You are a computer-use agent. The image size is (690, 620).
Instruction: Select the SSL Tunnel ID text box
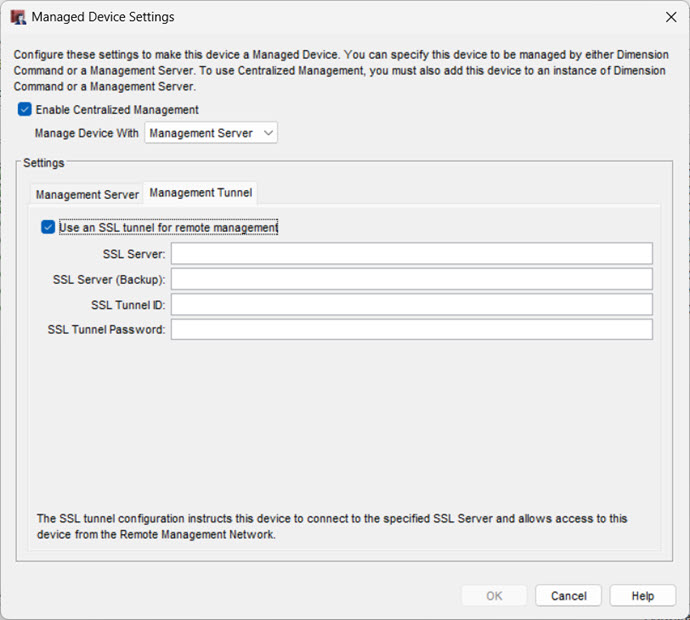pos(411,304)
